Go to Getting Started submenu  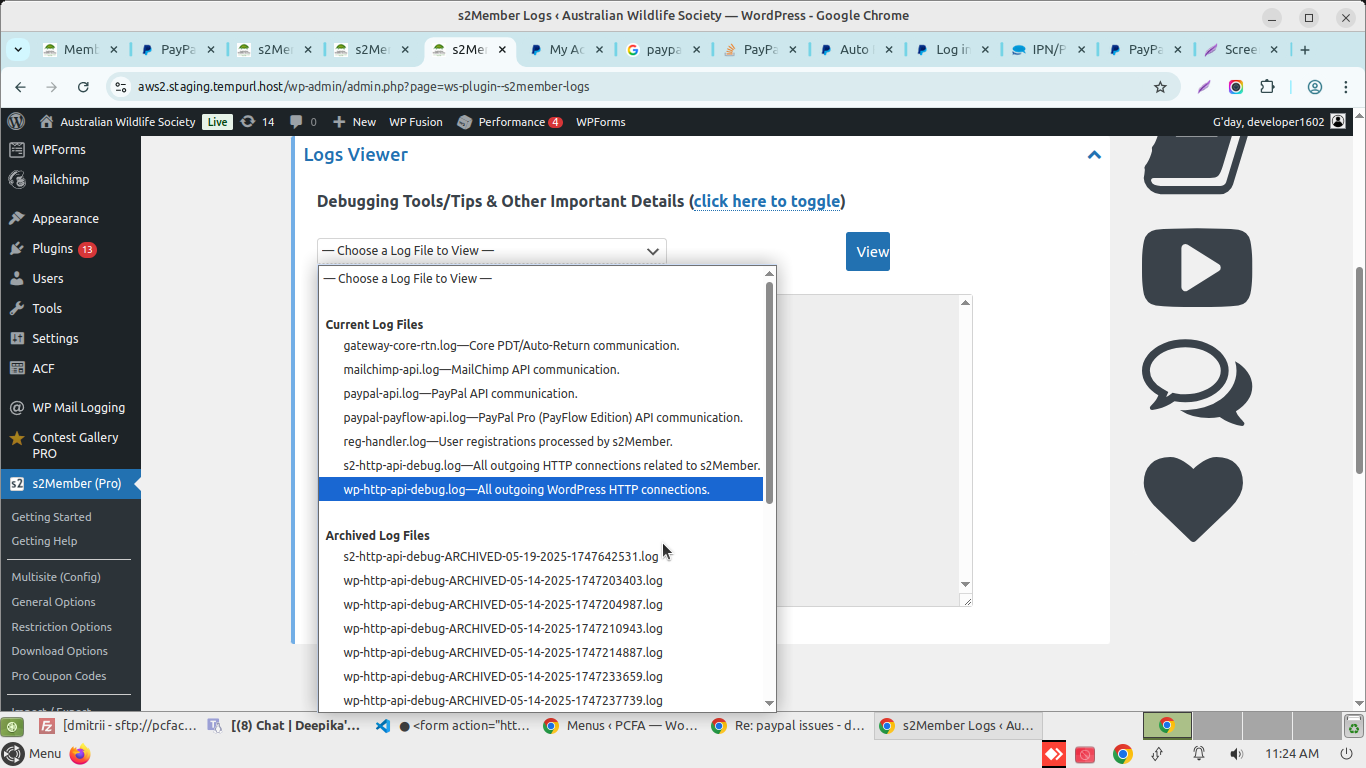[x=51, y=517]
